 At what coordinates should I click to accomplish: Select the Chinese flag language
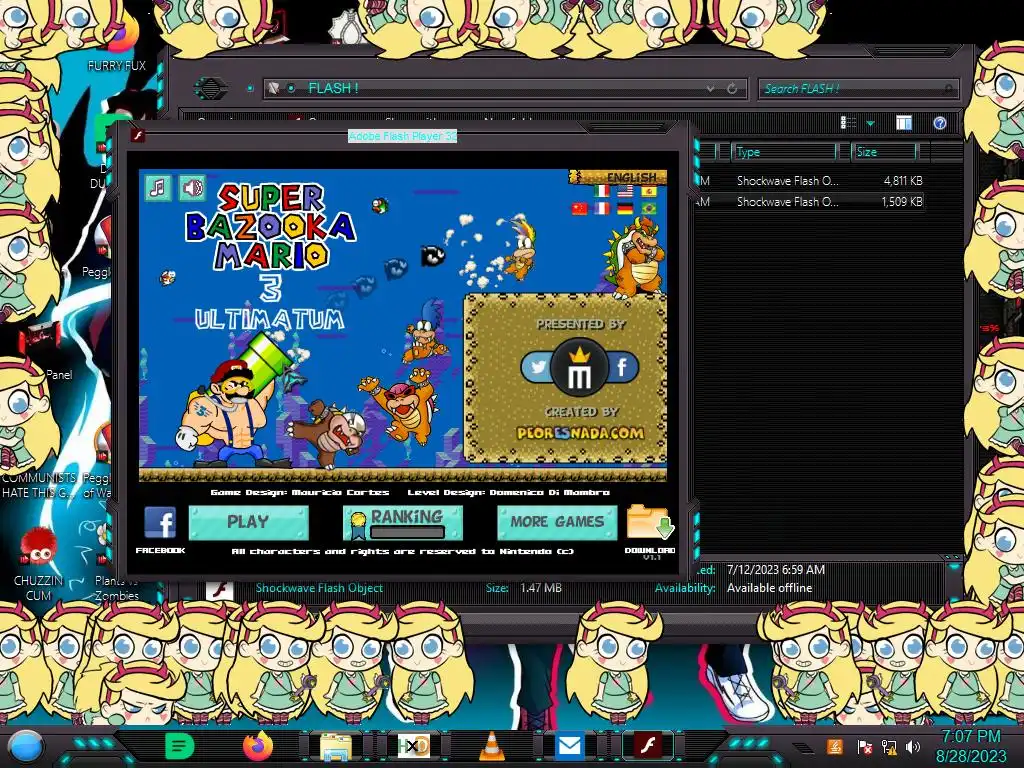579,208
